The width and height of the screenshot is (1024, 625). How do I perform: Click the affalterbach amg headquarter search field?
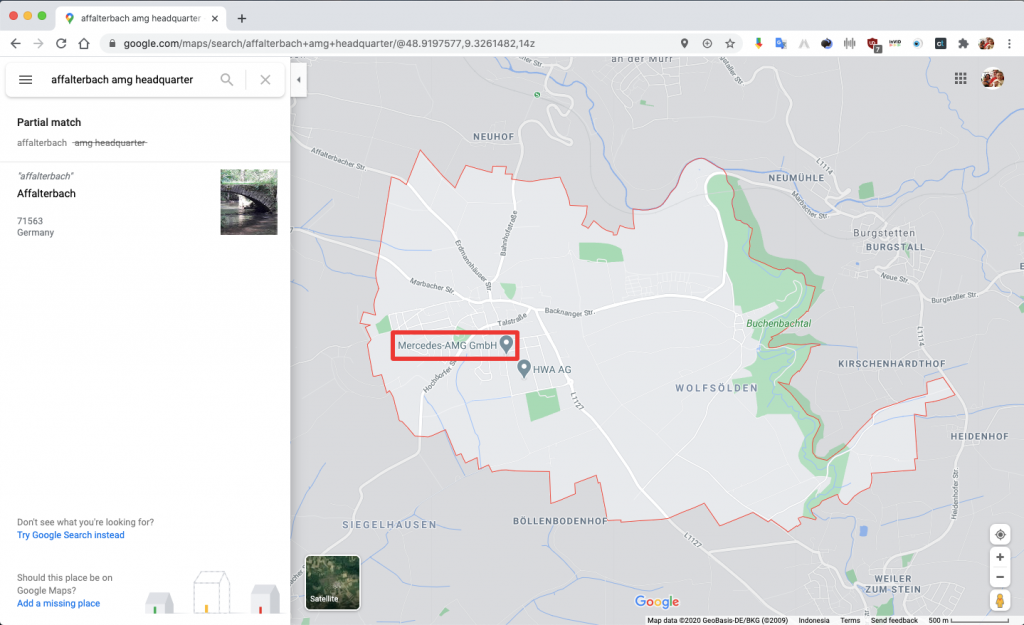[122, 80]
